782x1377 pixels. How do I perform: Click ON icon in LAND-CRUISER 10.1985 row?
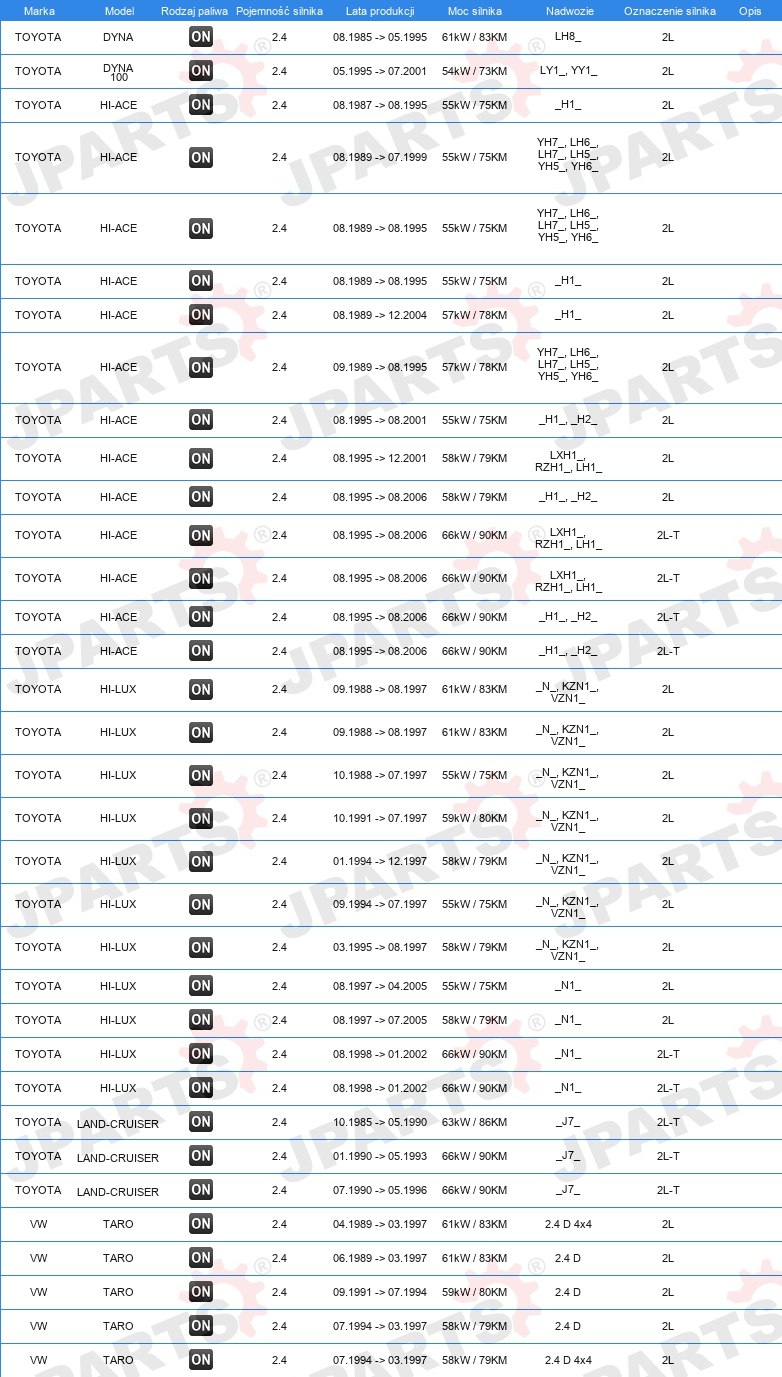tap(201, 1122)
